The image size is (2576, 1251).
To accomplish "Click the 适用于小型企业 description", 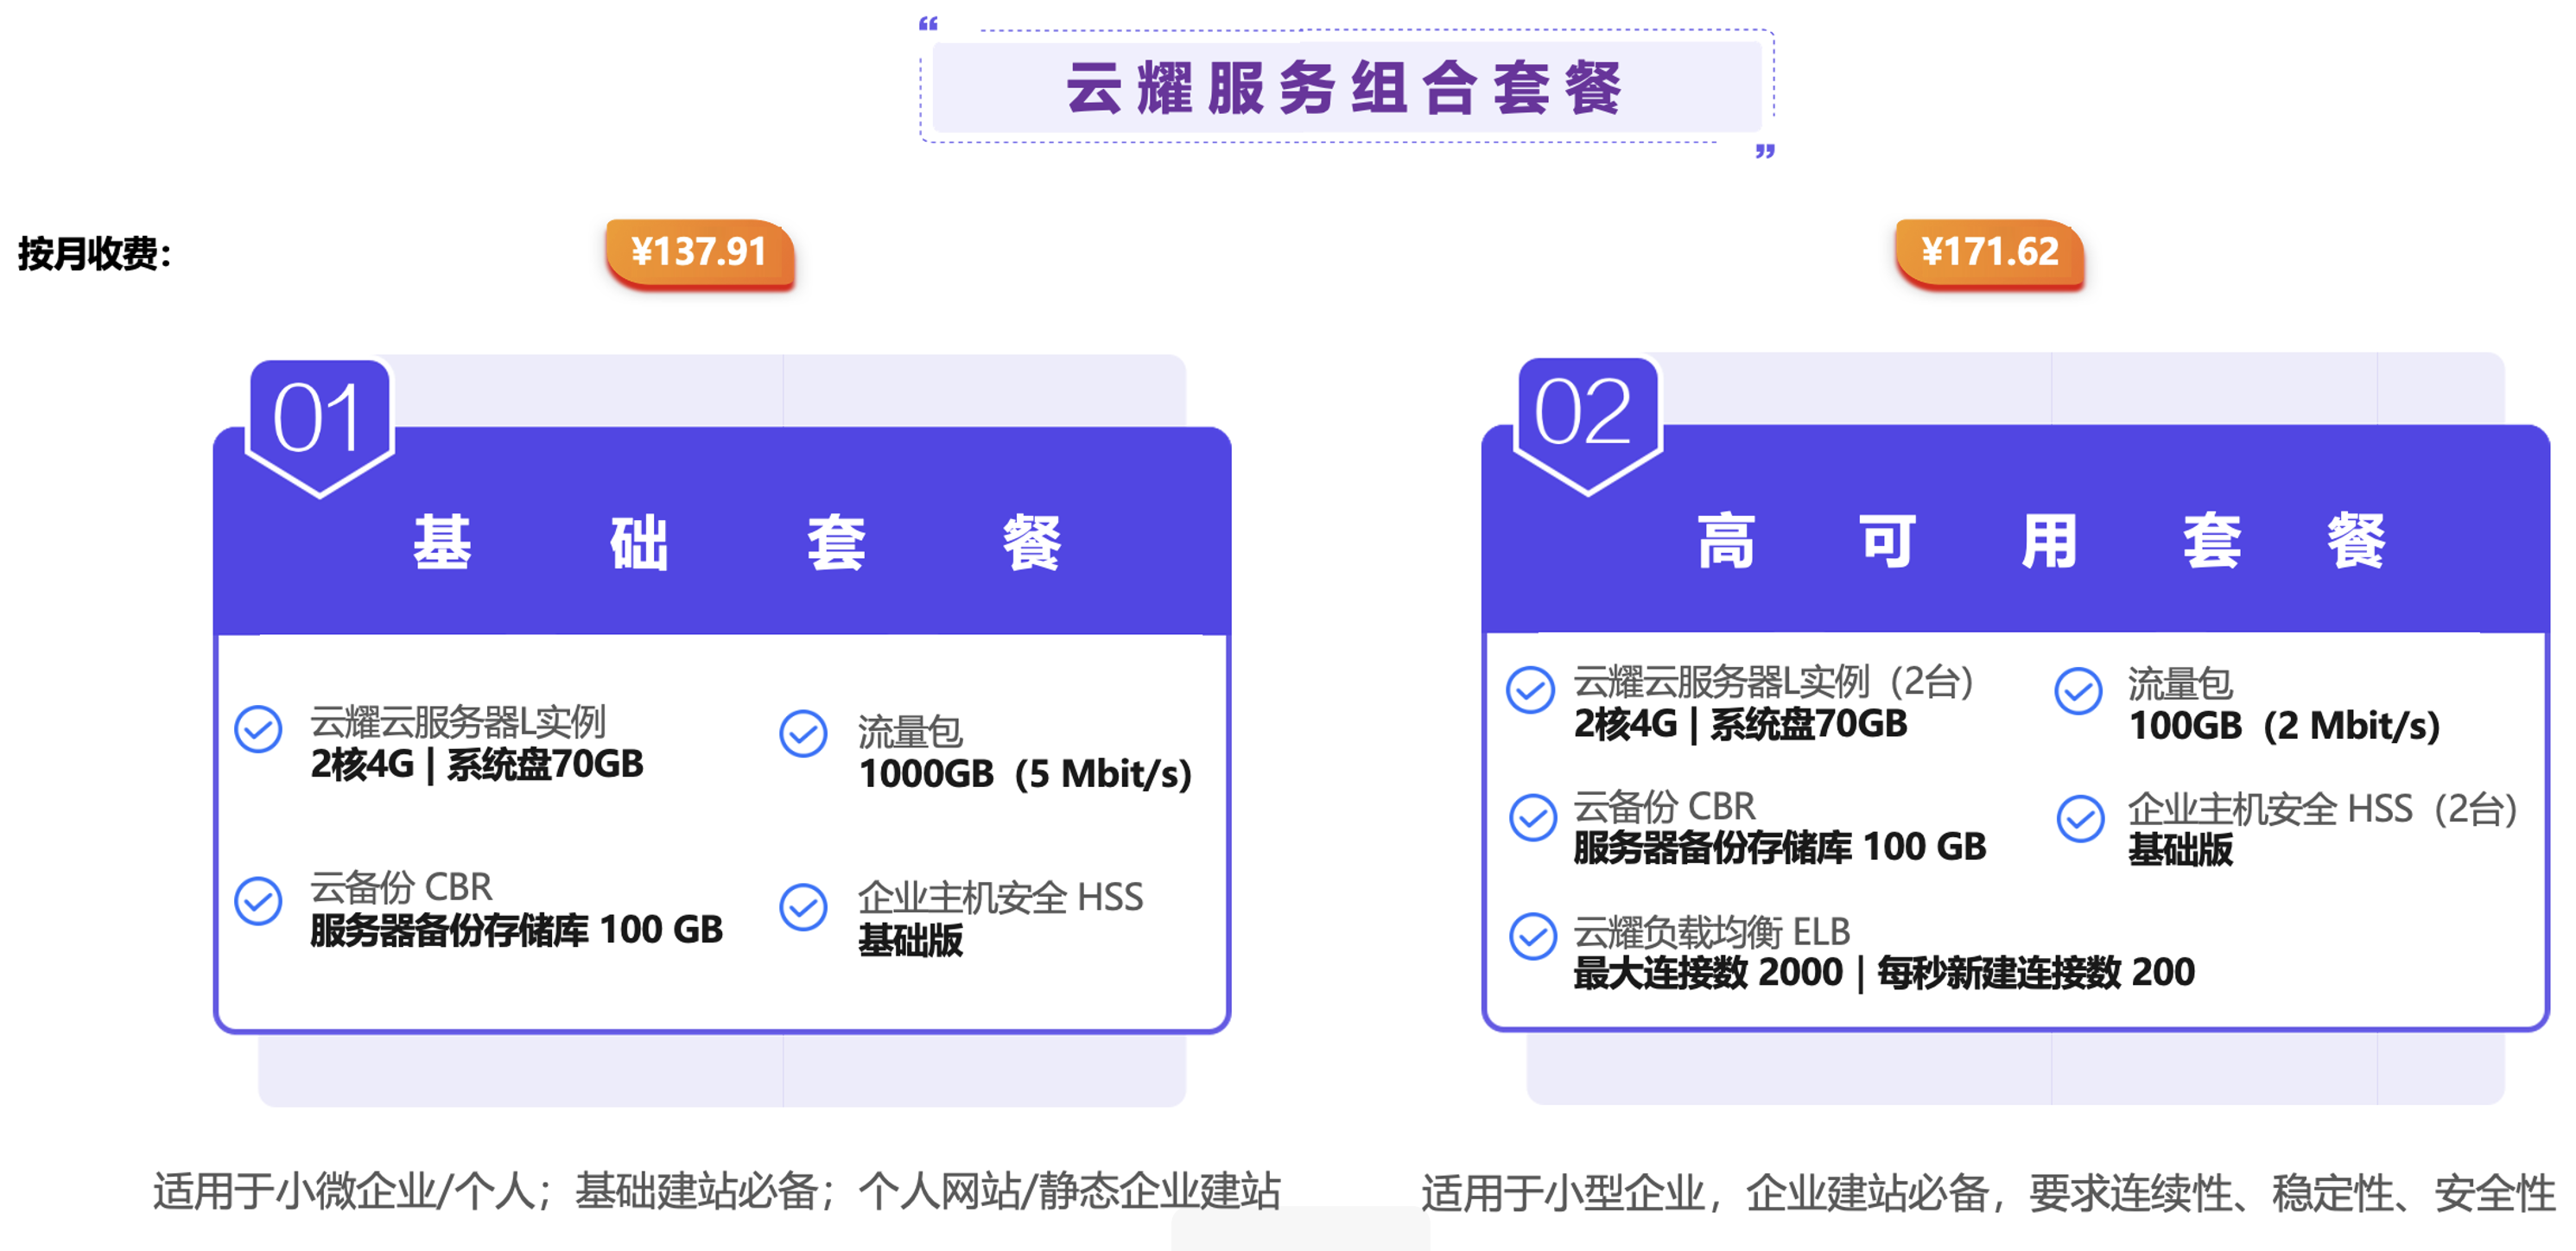I will pyautogui.click(x=1988, y=1193).
